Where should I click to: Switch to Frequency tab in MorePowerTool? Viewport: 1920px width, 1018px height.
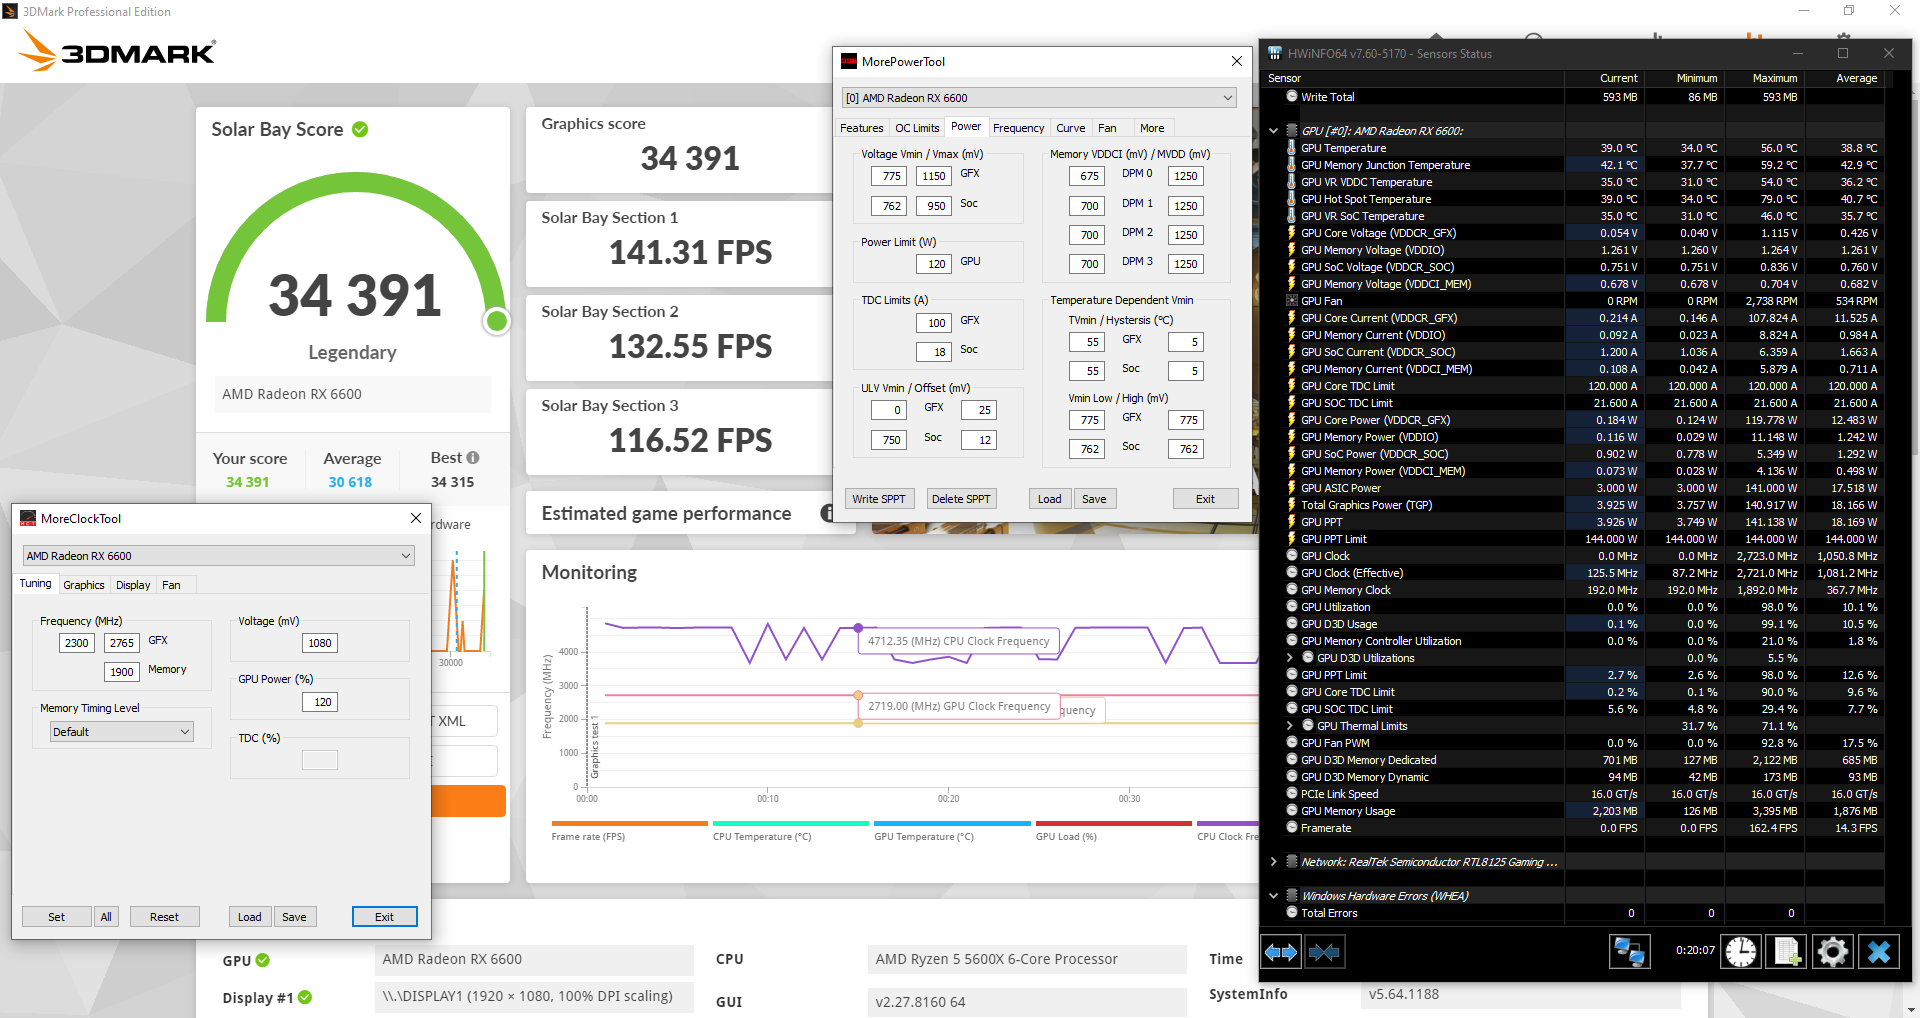(1019, 128)
